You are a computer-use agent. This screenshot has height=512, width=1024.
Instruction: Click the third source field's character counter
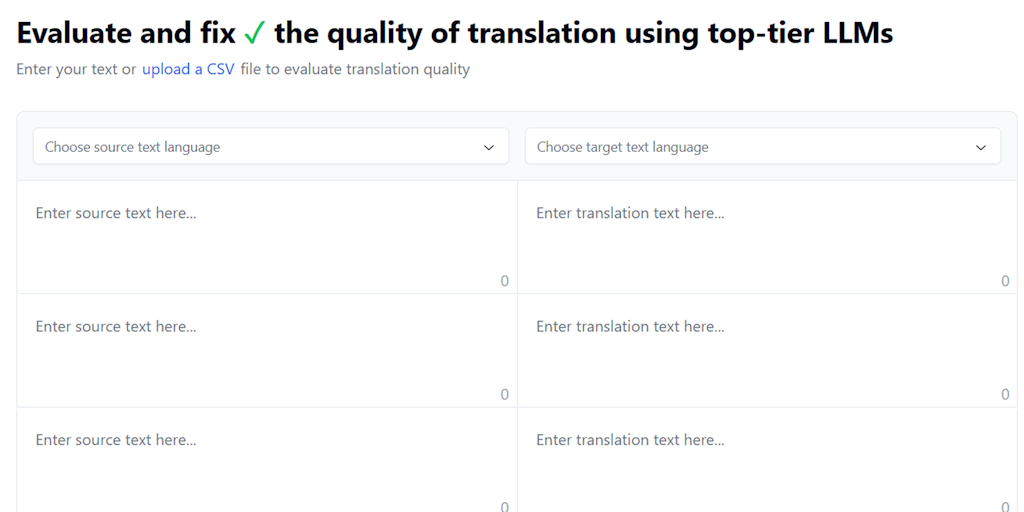(x=504, y=506)
